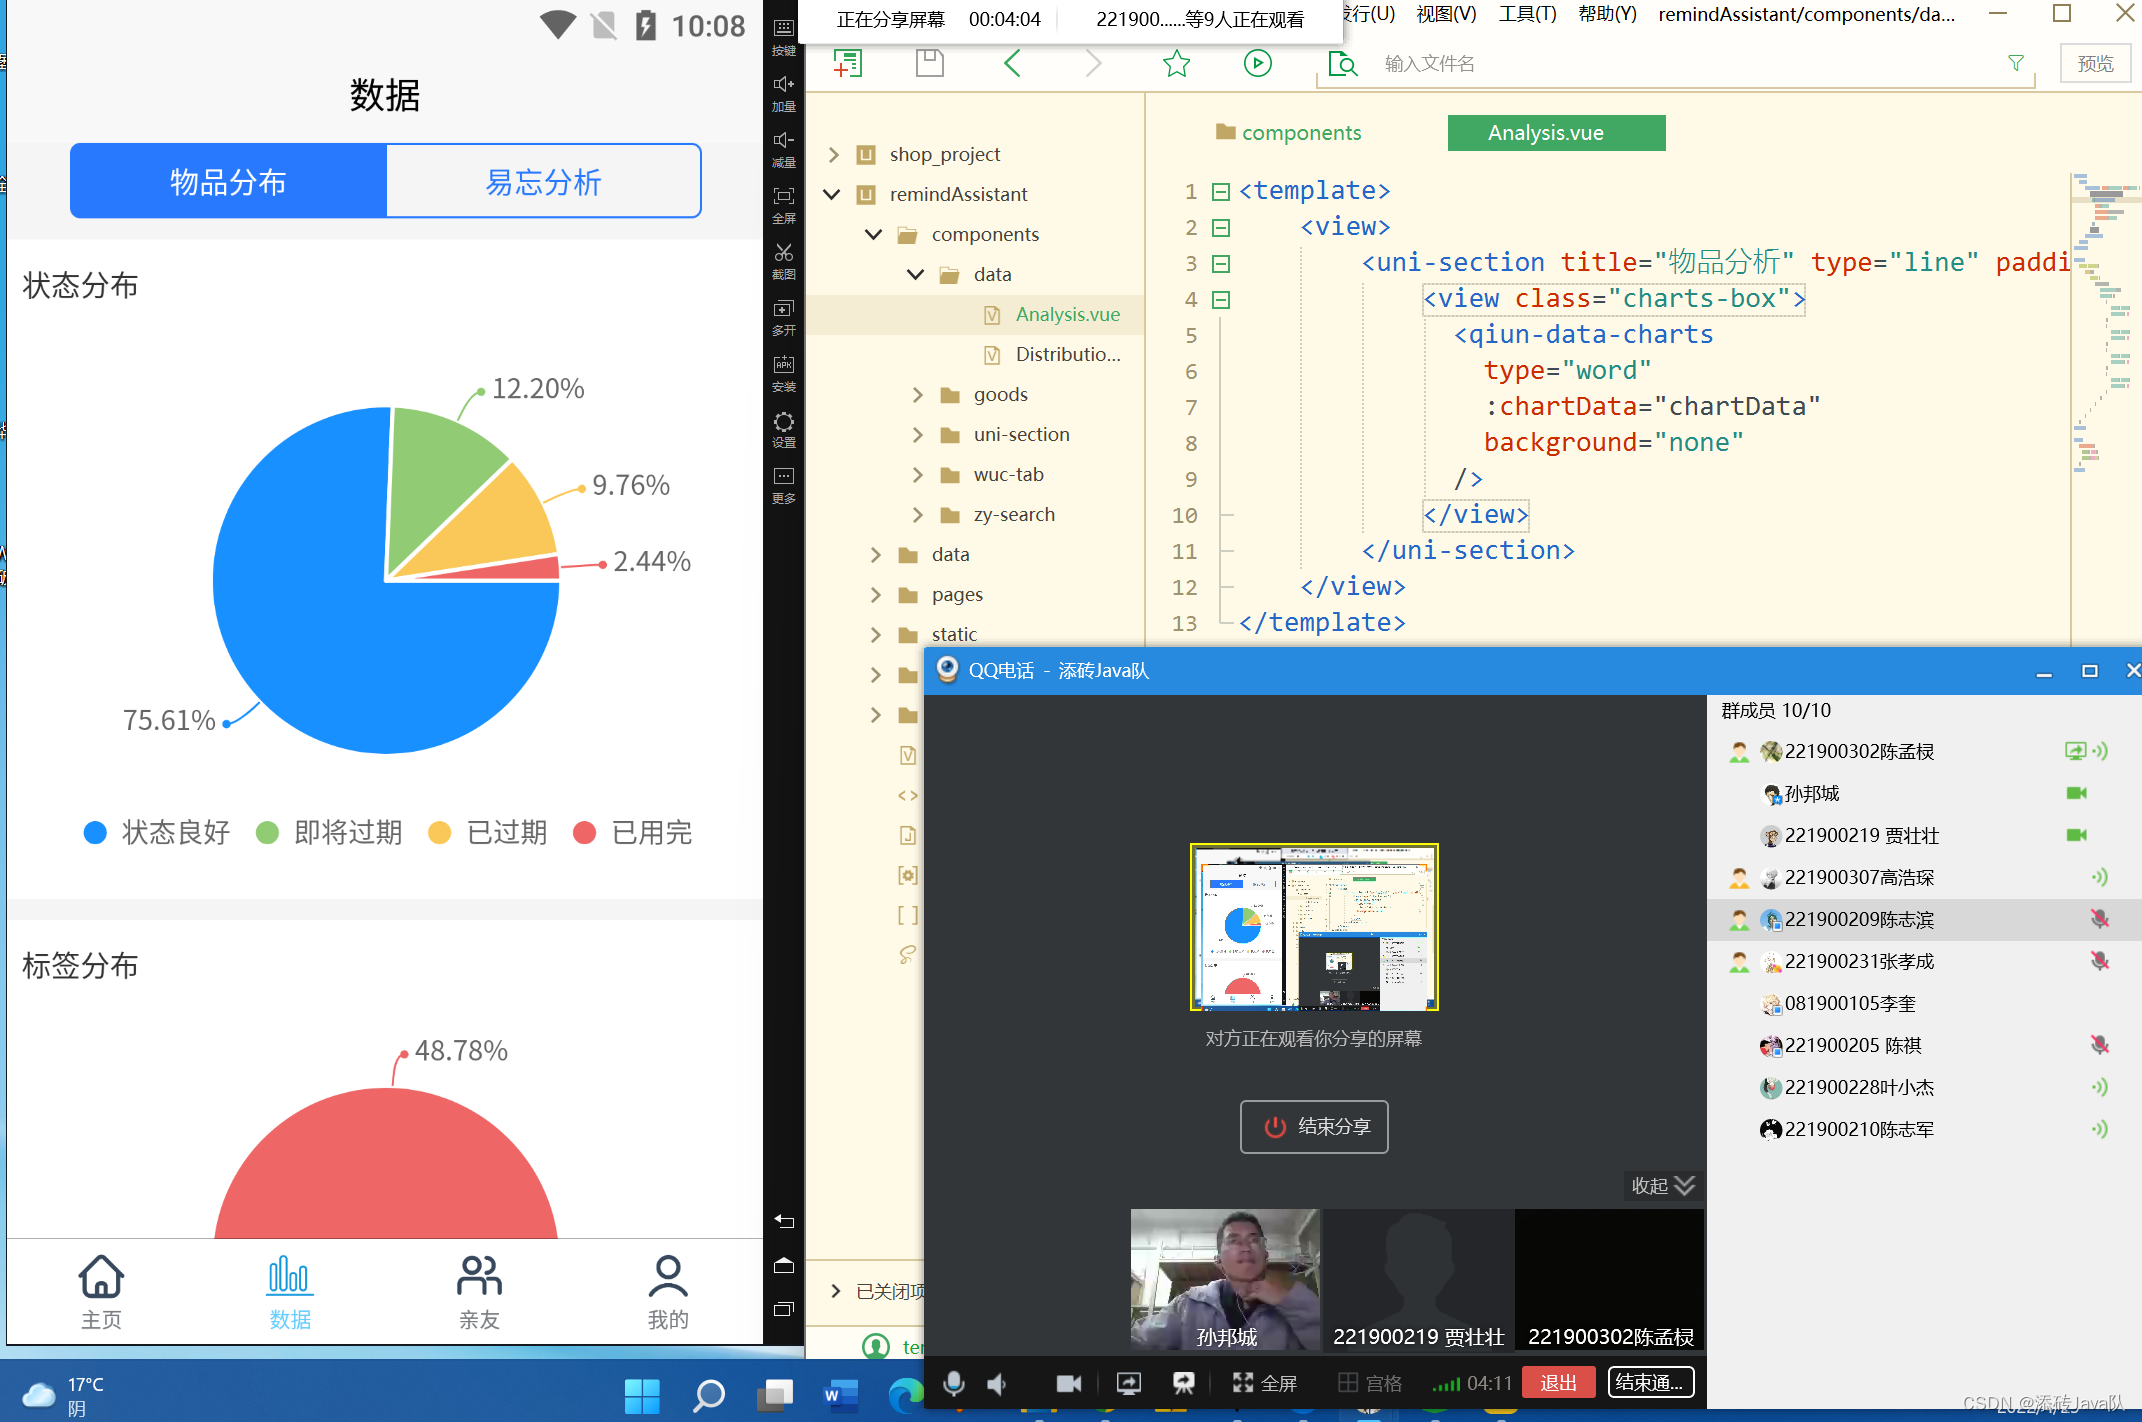
Task: Click the shared screen preview thumbnail
Action: (1314, 927)
